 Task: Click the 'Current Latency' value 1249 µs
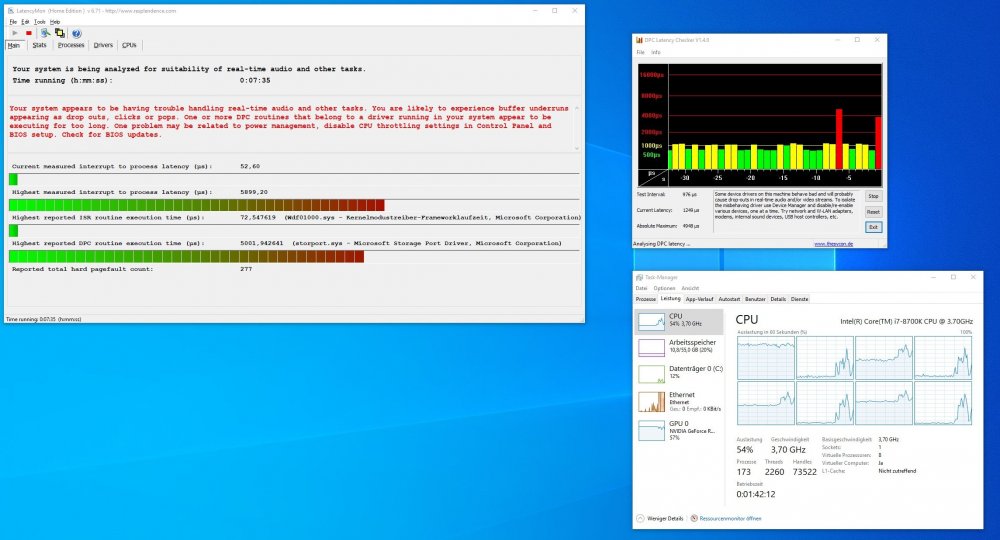(x=690, y=210)
